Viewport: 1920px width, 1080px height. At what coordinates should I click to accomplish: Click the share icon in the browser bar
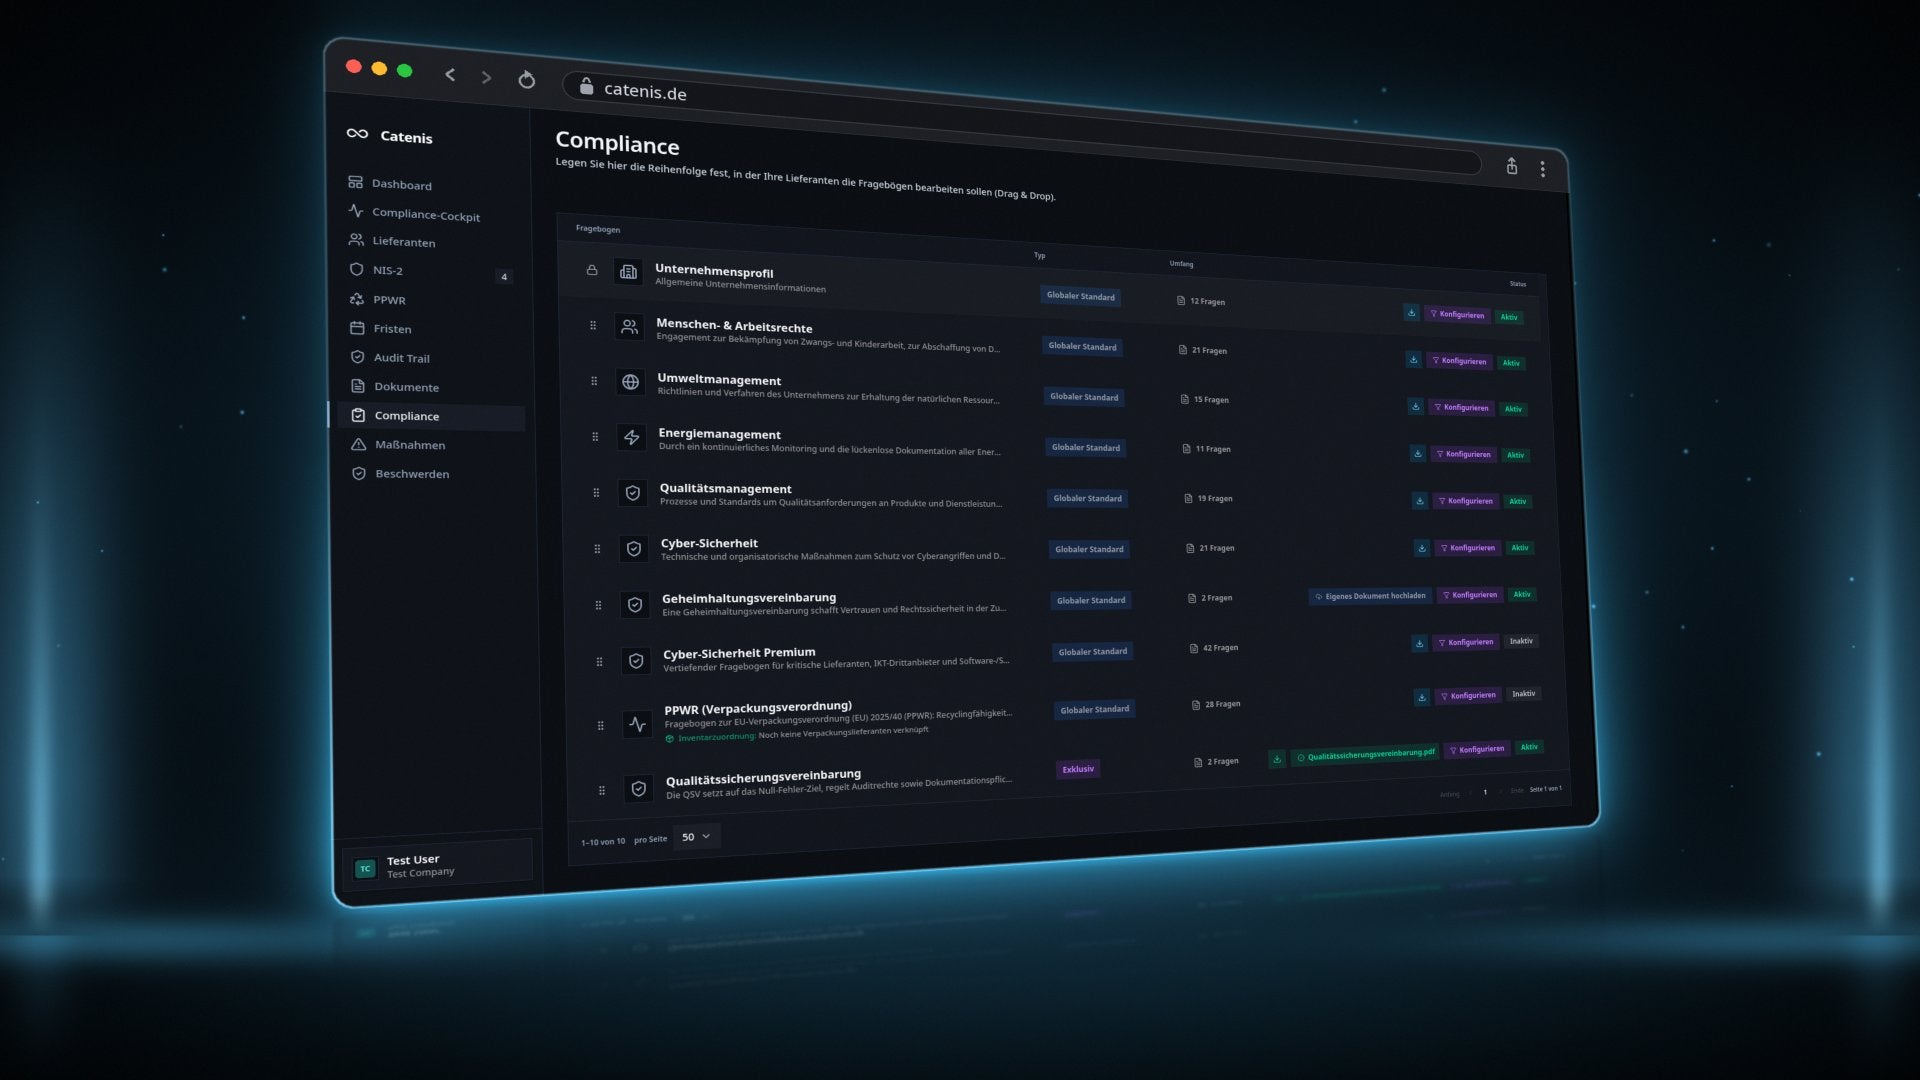click(x=1511, y=166)
